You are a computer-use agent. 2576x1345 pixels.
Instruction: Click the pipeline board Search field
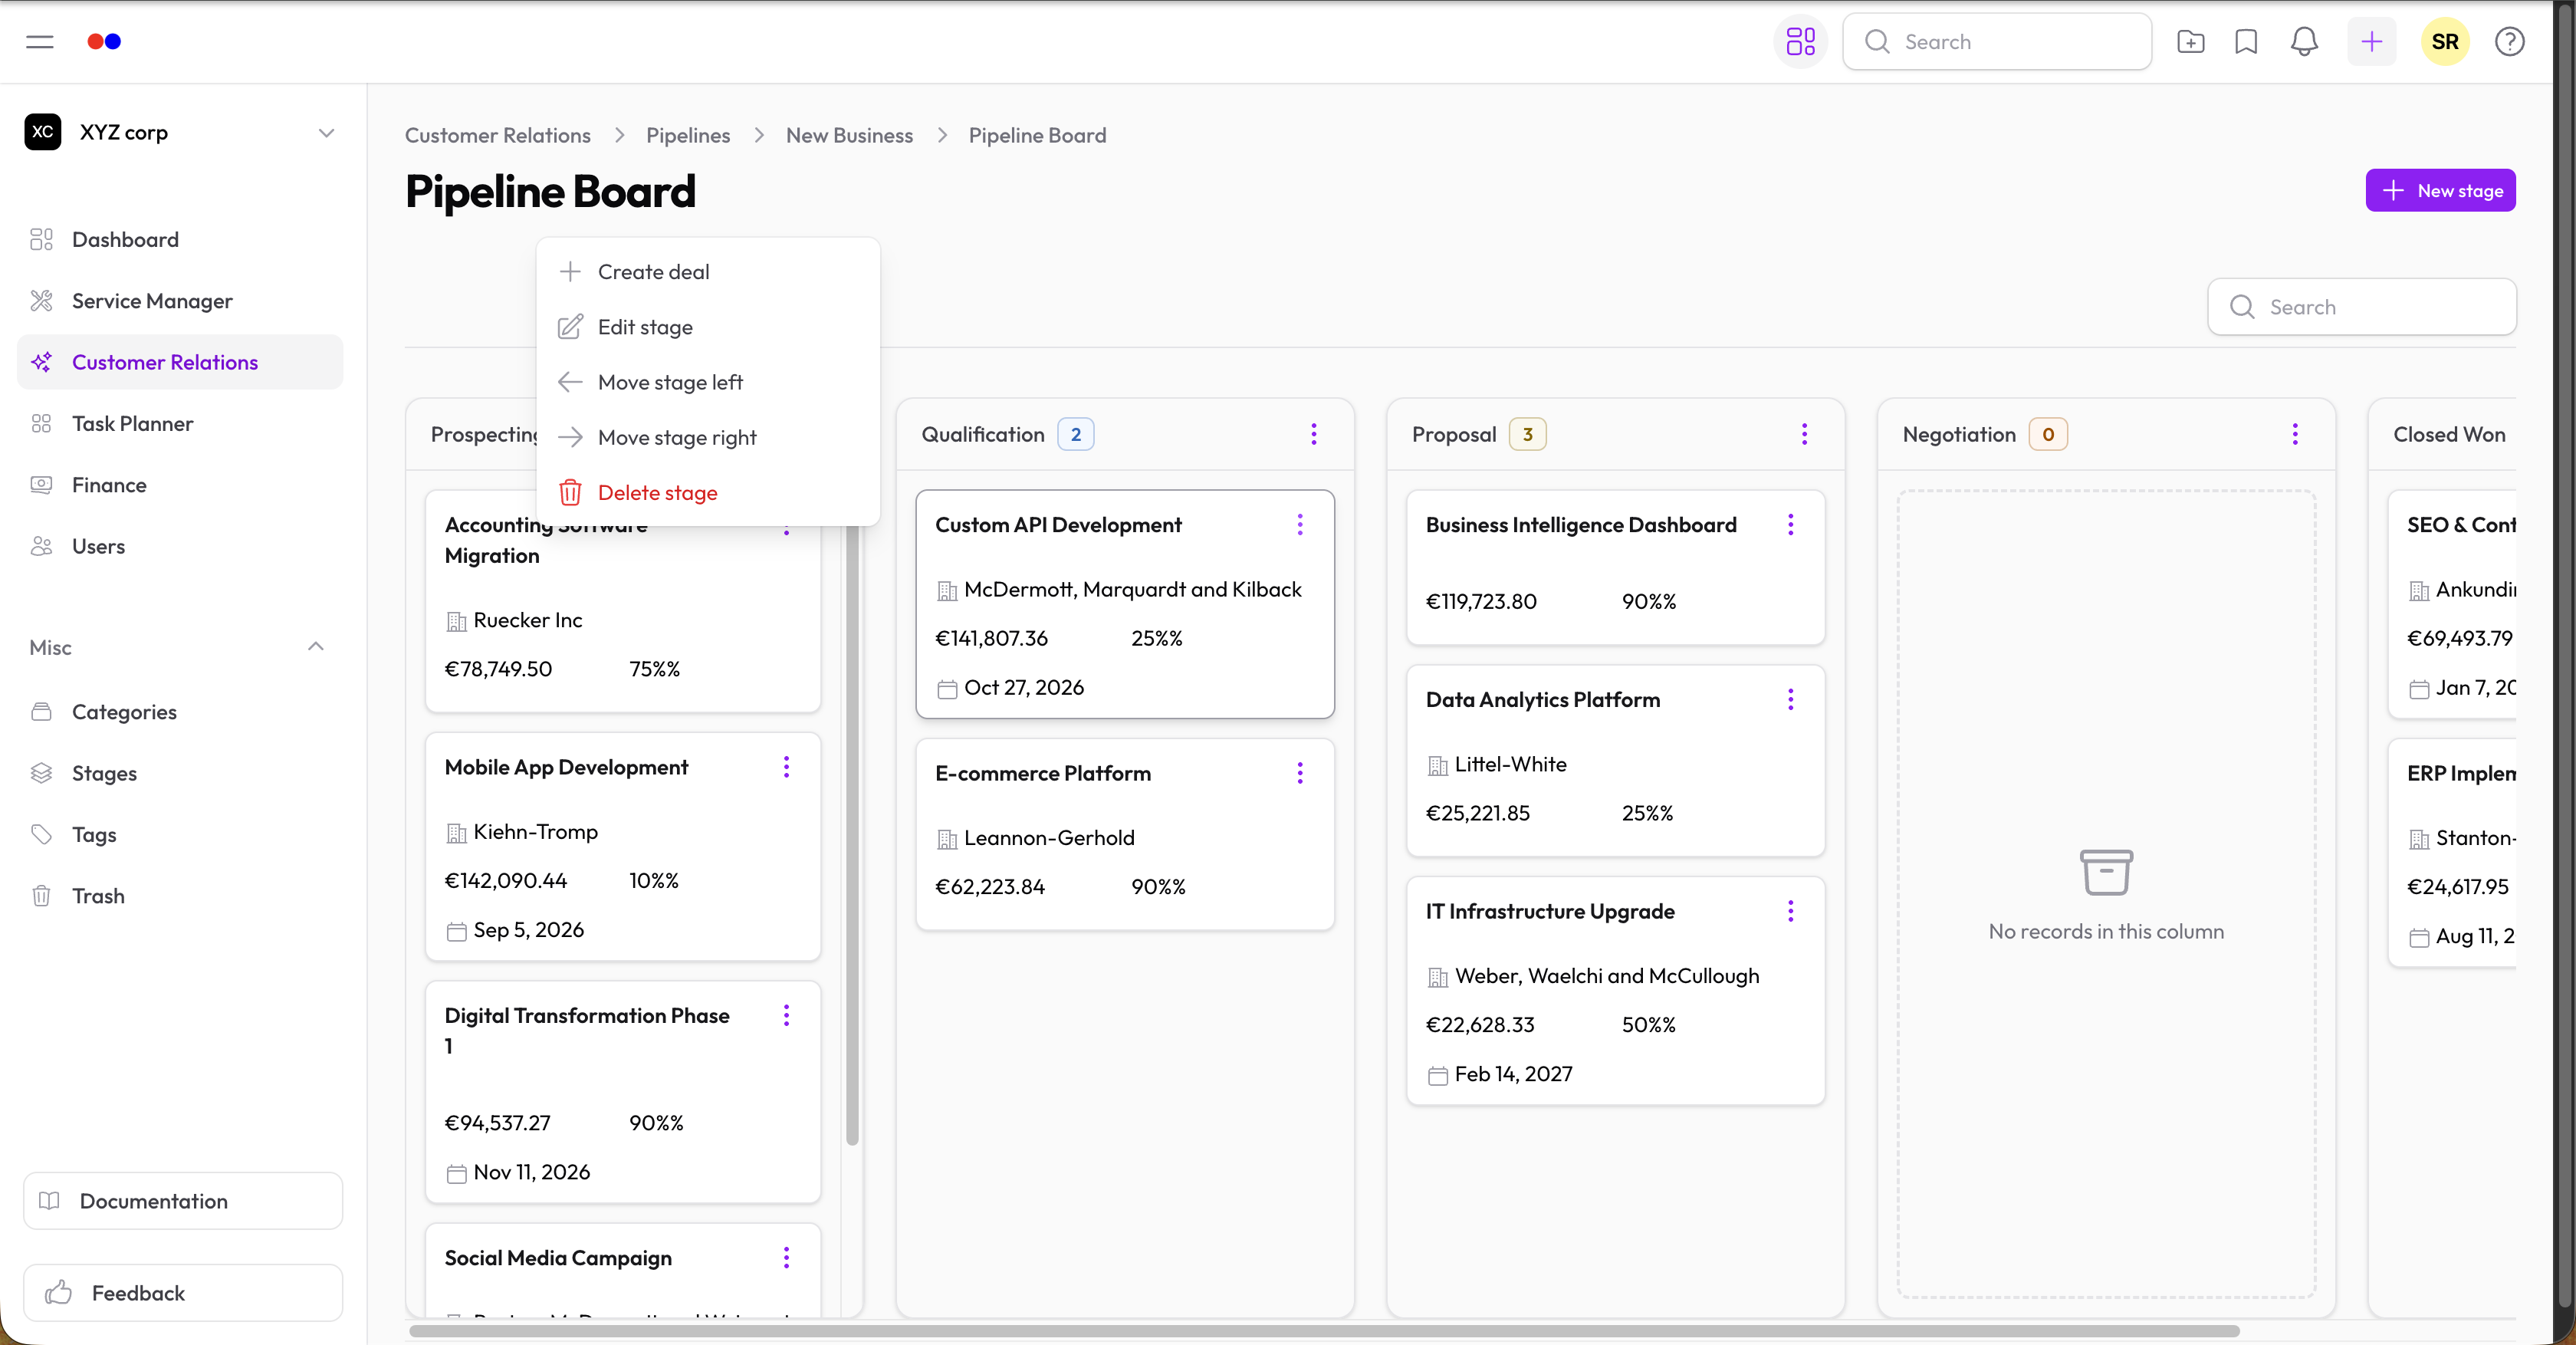coord(2361,307)
